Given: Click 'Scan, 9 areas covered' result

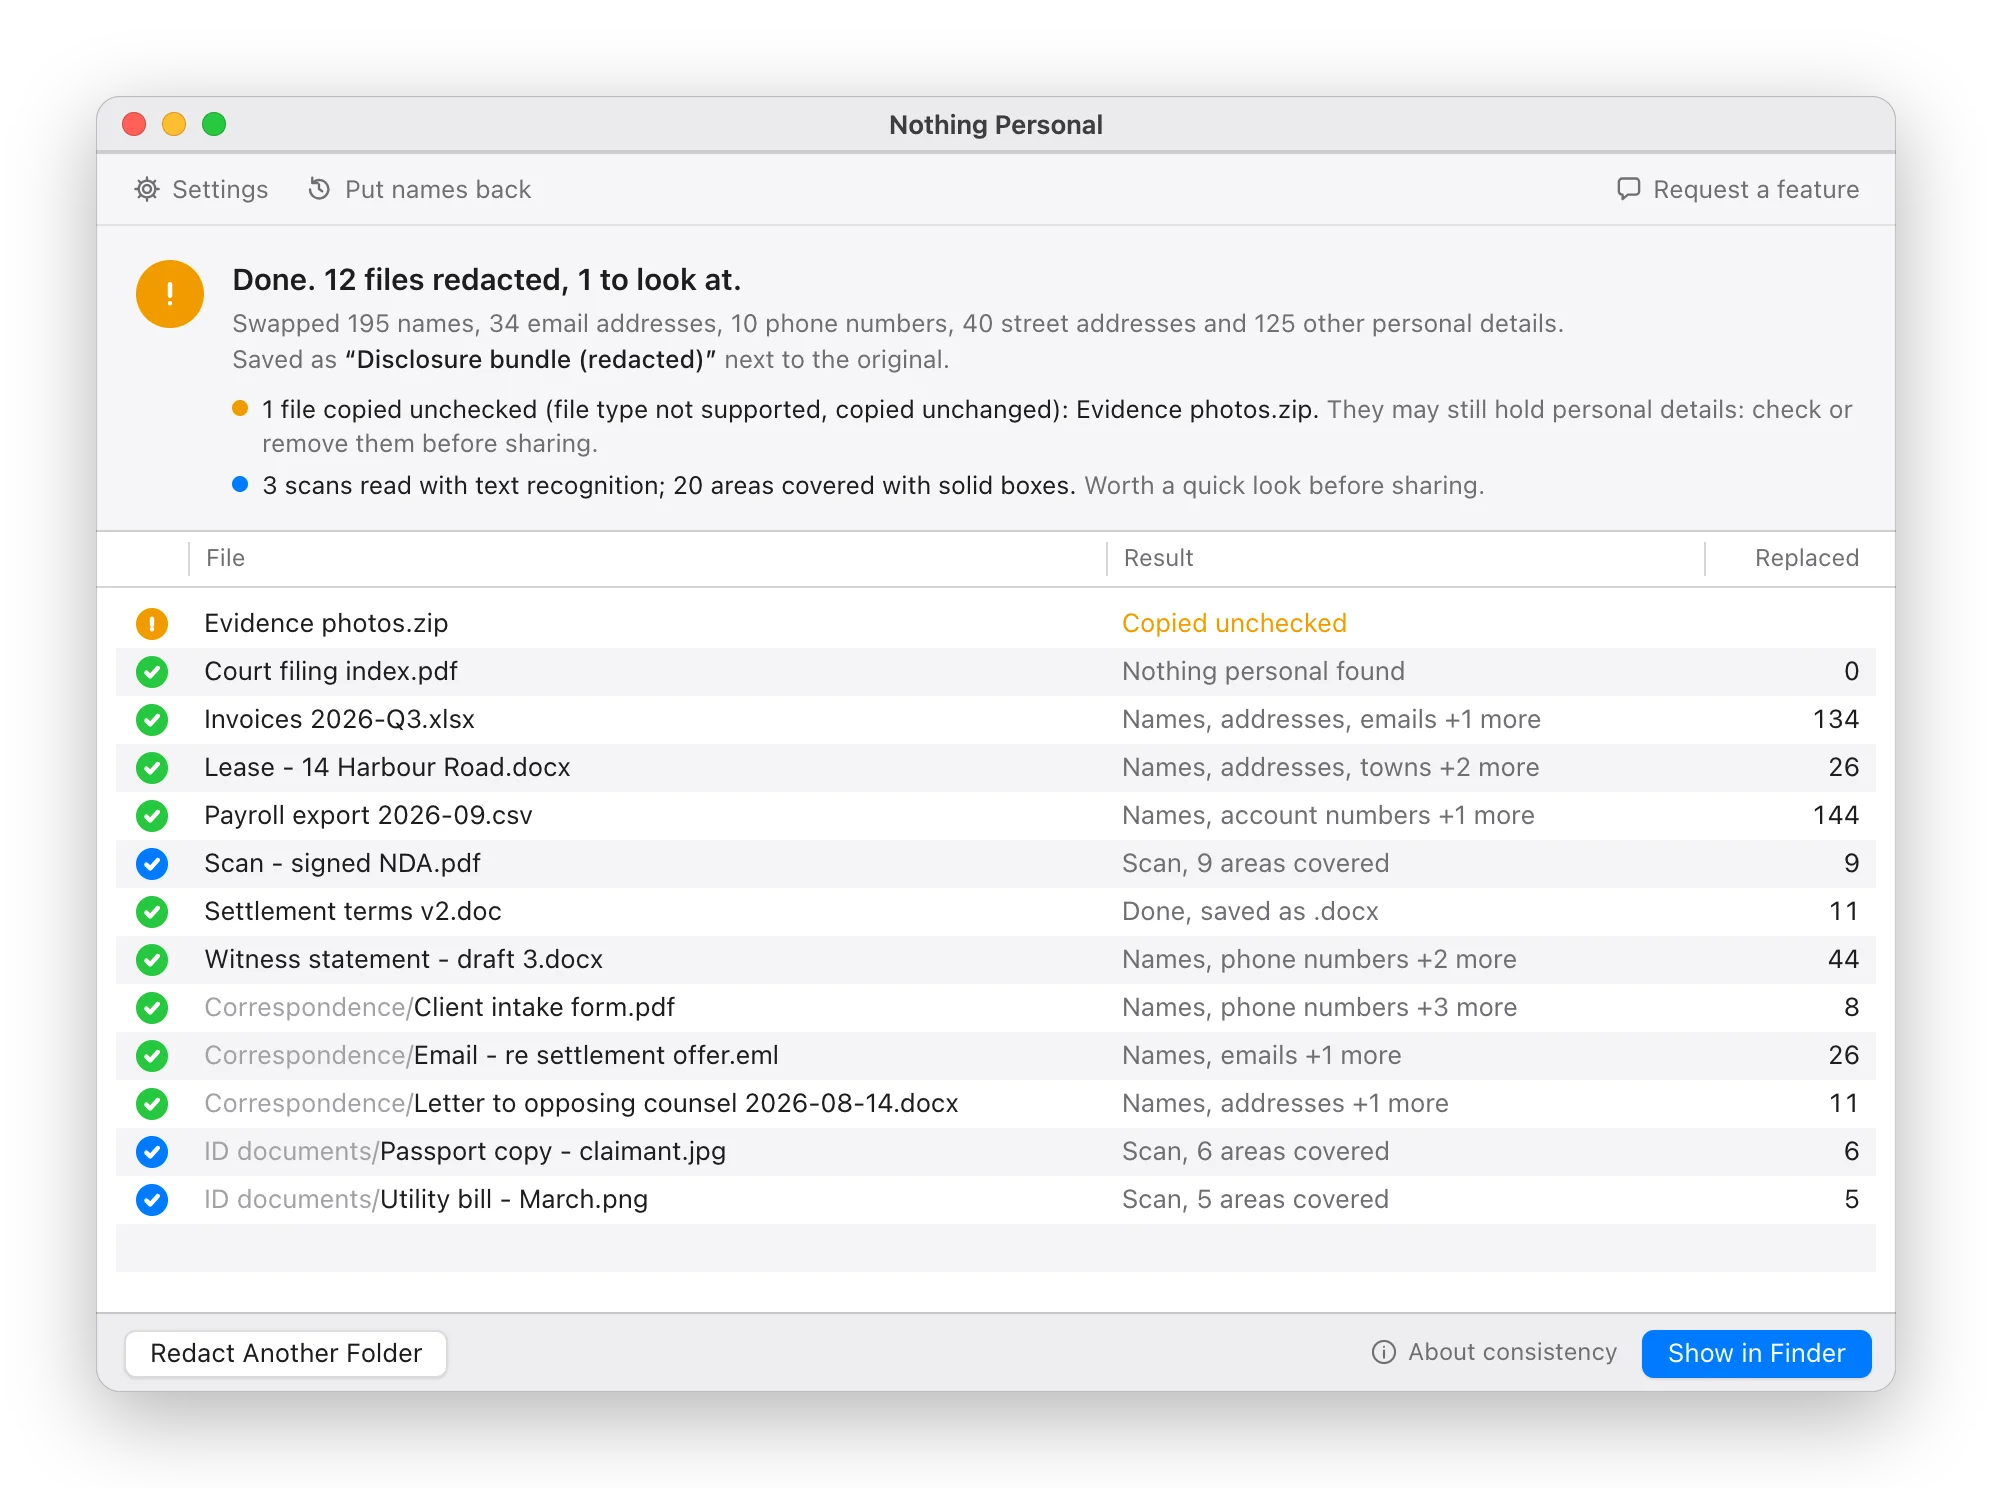Looking at the screenshot, I should [x=1255, y=863].
